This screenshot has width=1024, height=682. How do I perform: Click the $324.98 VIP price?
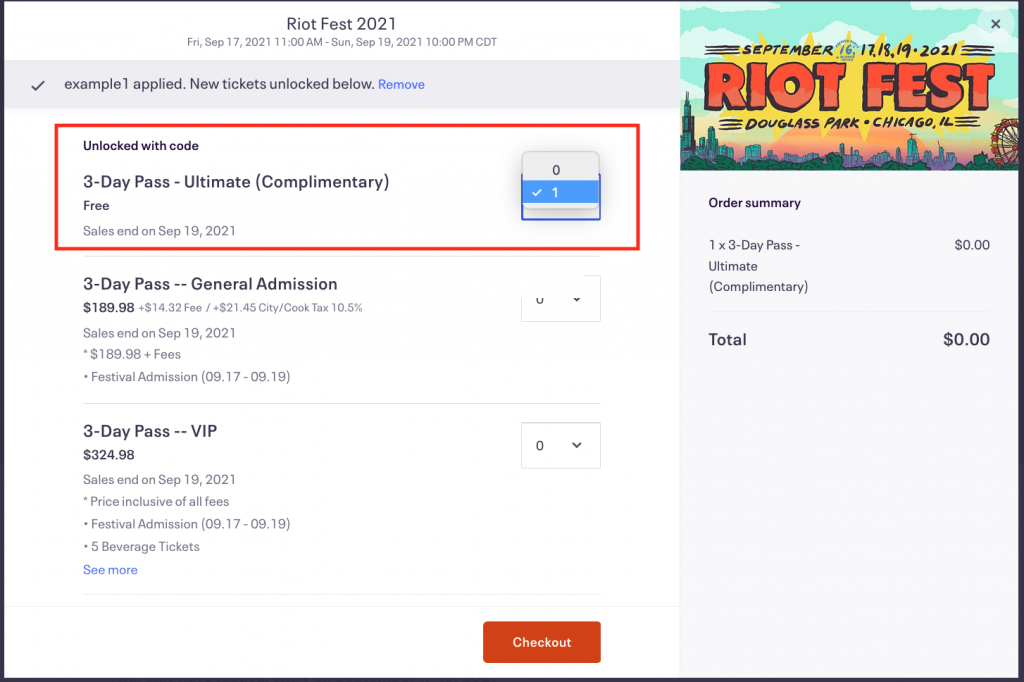point(108,455)
